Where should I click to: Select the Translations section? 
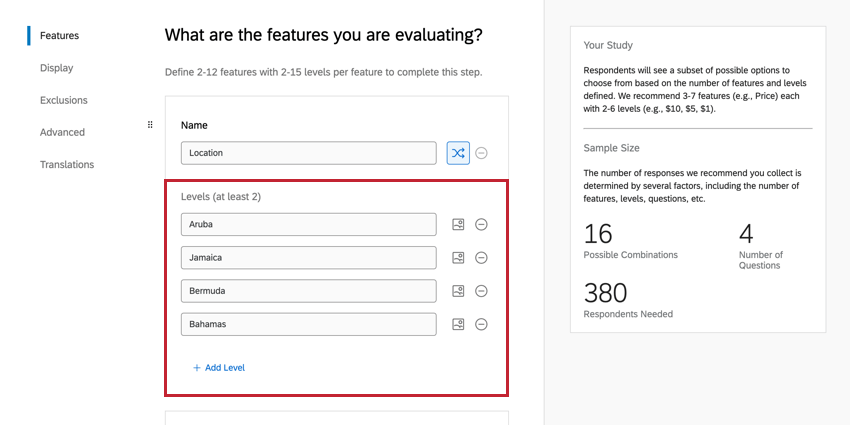[x=67, y=164]
